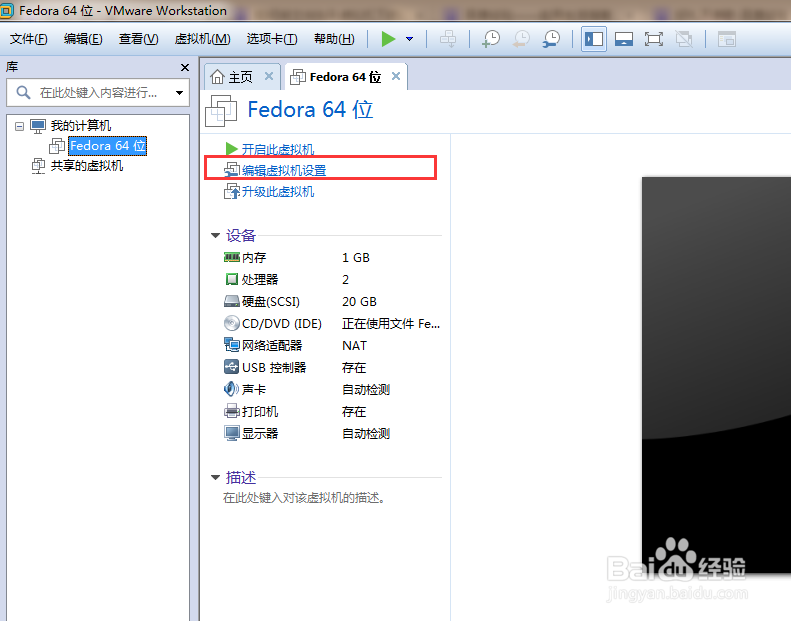791x621 pixels.
Task: Switch to the 主页 tab
Action: 240,77
